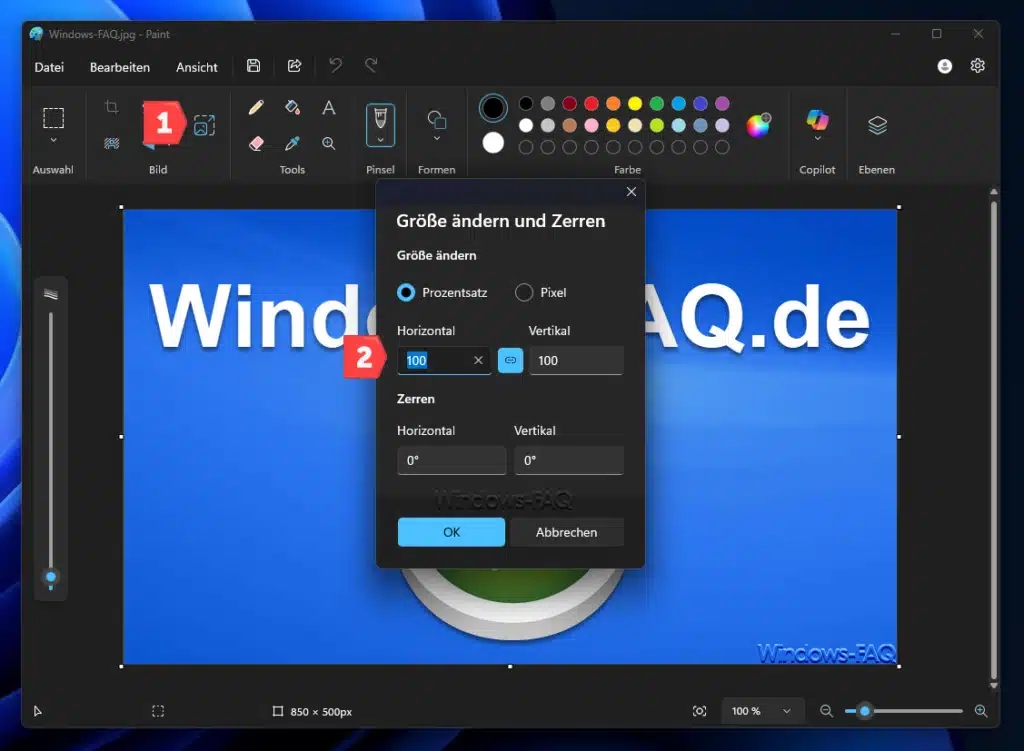Confirm the resize dialog with OK
Screen dimensions: 1024x751
click(451, 532)
